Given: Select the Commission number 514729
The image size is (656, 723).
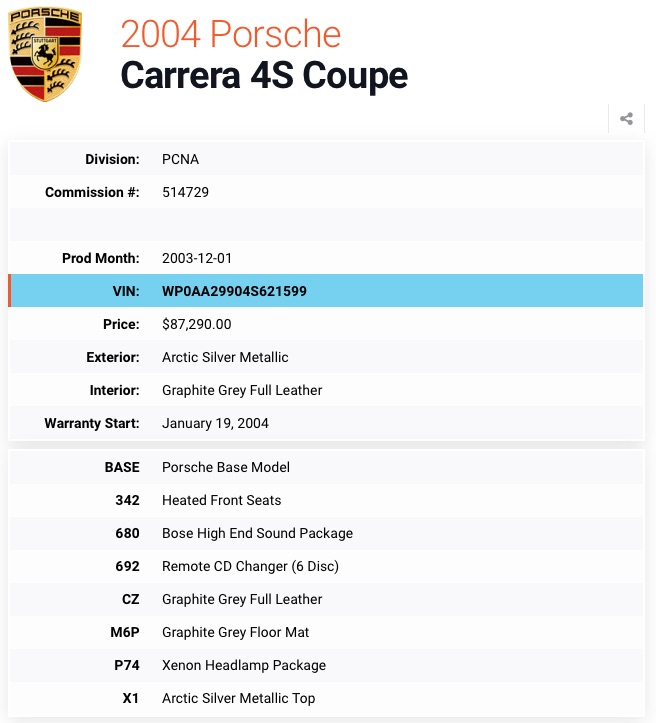Looking at the screenshot, I should [185, 192].
